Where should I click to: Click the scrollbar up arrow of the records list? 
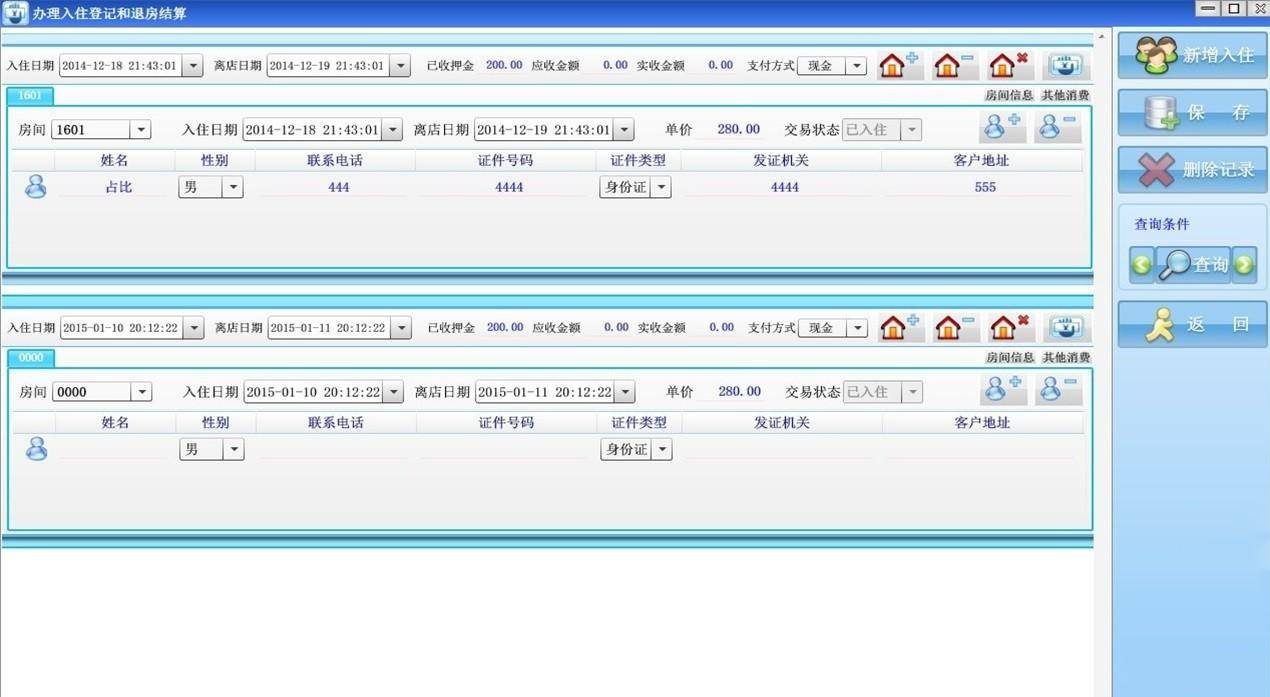point(1103,36)
